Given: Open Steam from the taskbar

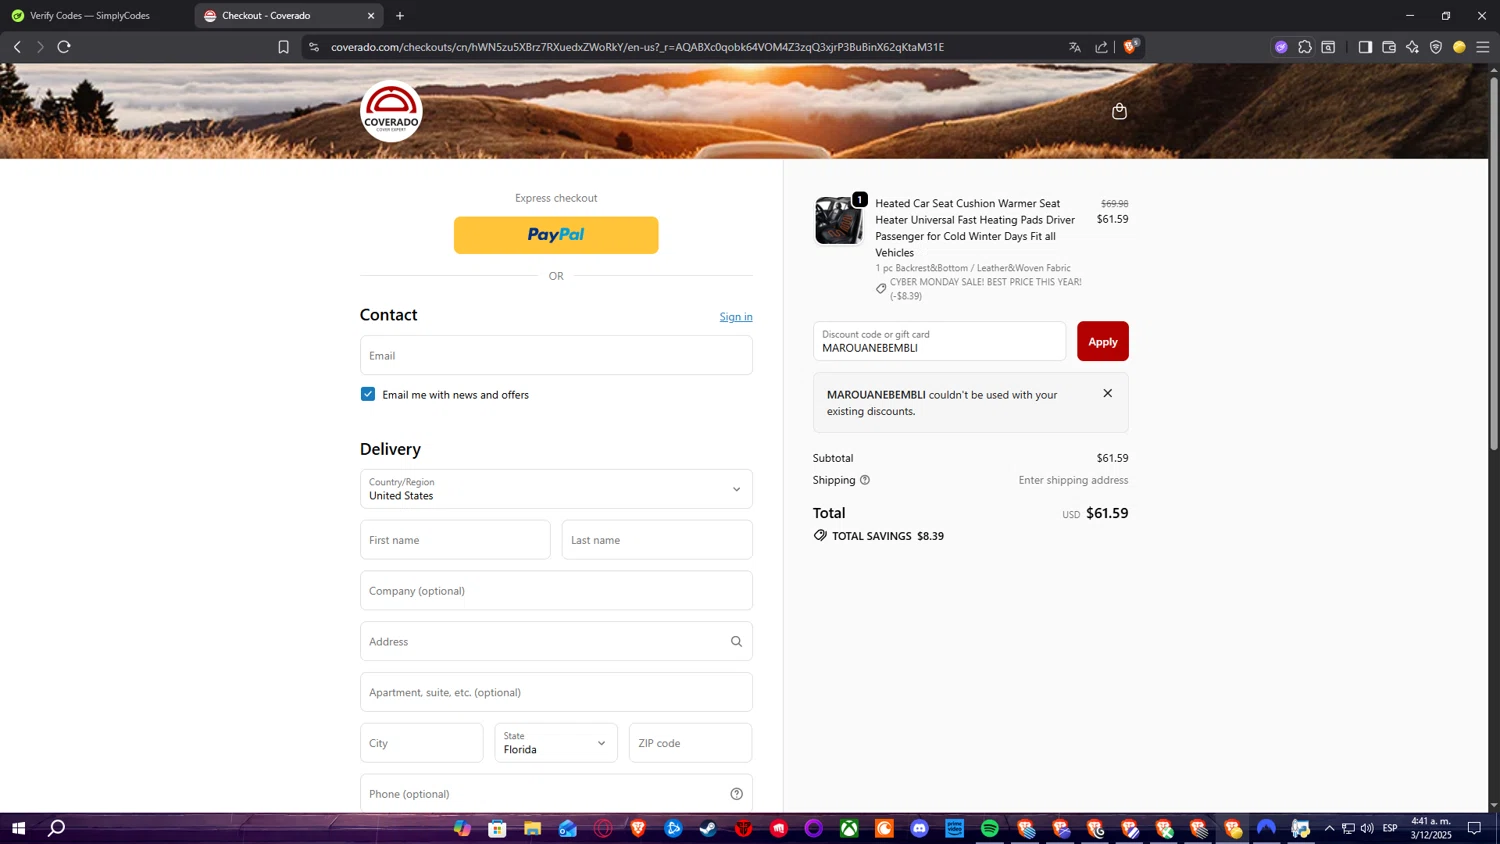Looking at the screenshot, I should [708, 828].
